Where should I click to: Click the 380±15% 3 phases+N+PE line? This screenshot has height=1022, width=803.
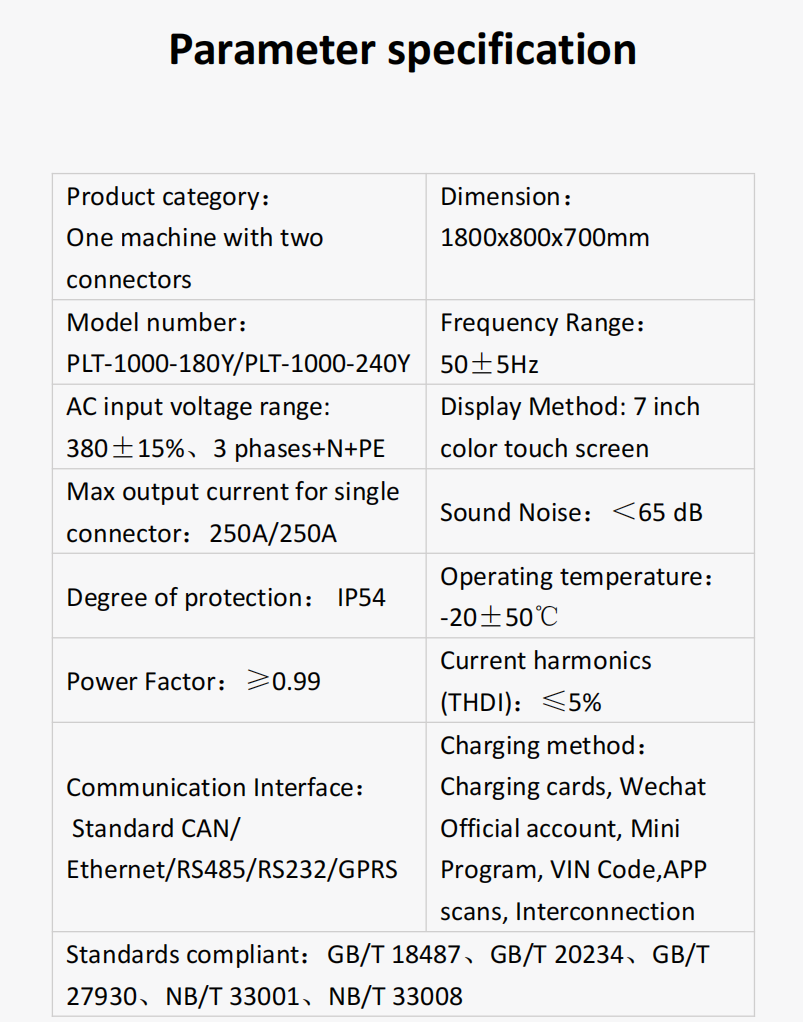point(226,449)
